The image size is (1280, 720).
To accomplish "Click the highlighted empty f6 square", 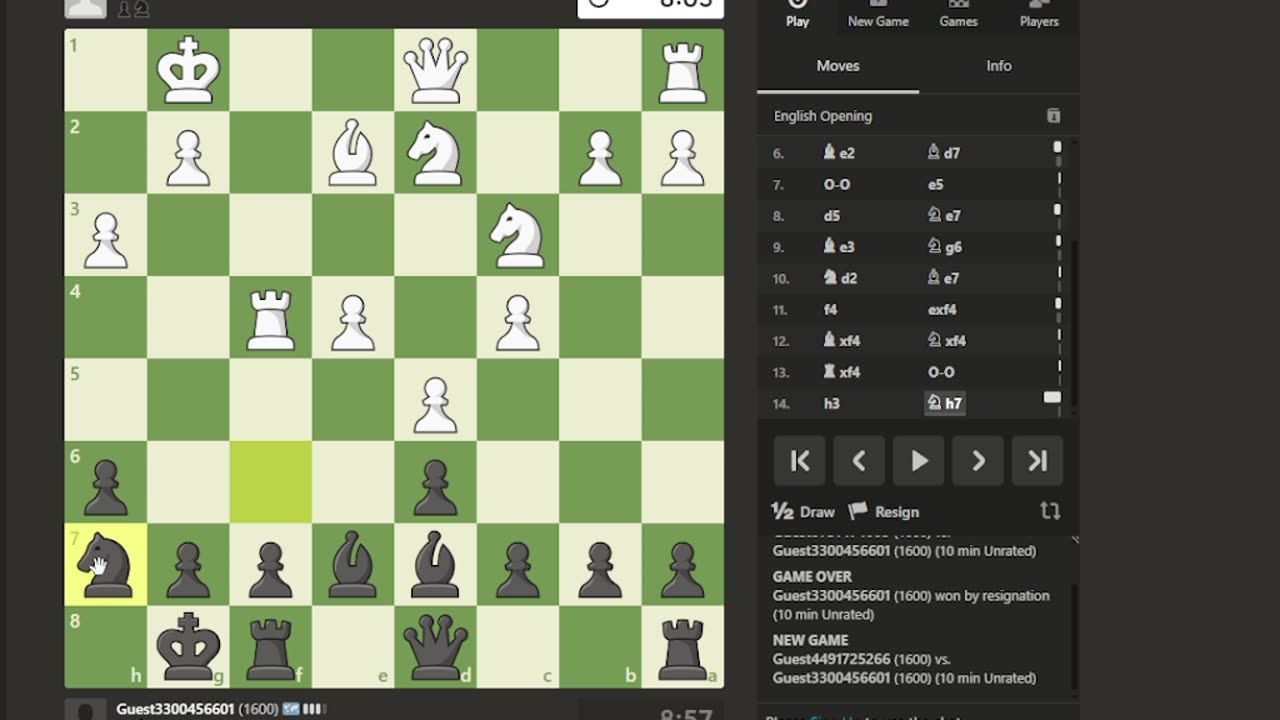I will click(270, 482).
